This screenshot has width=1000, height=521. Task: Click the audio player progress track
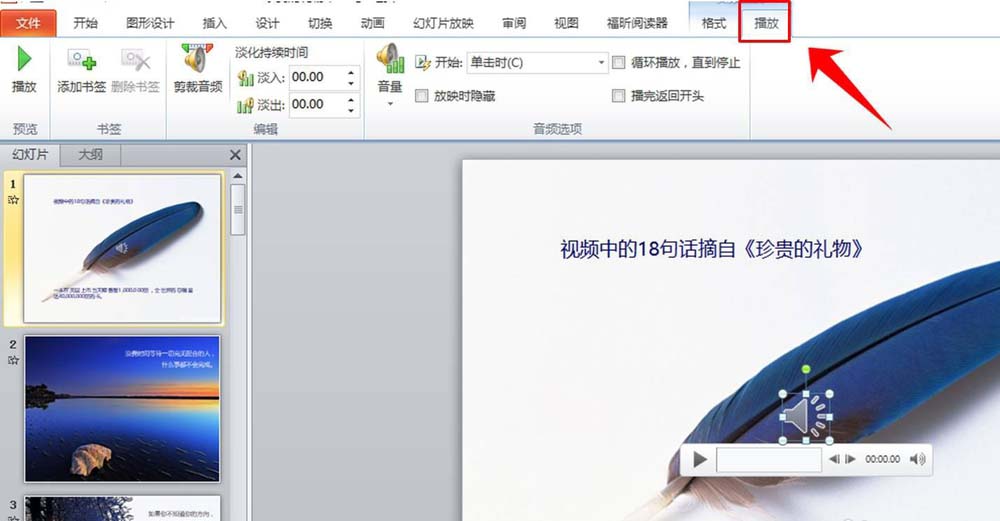click(x=768, y=459)
